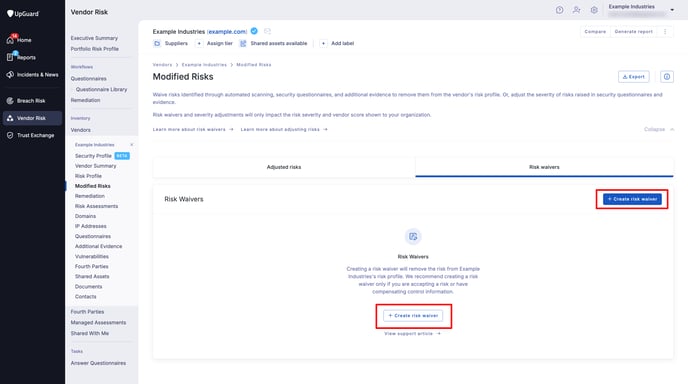Open IP Addresses
The image size is (688, 384).
tap(90, 226)
